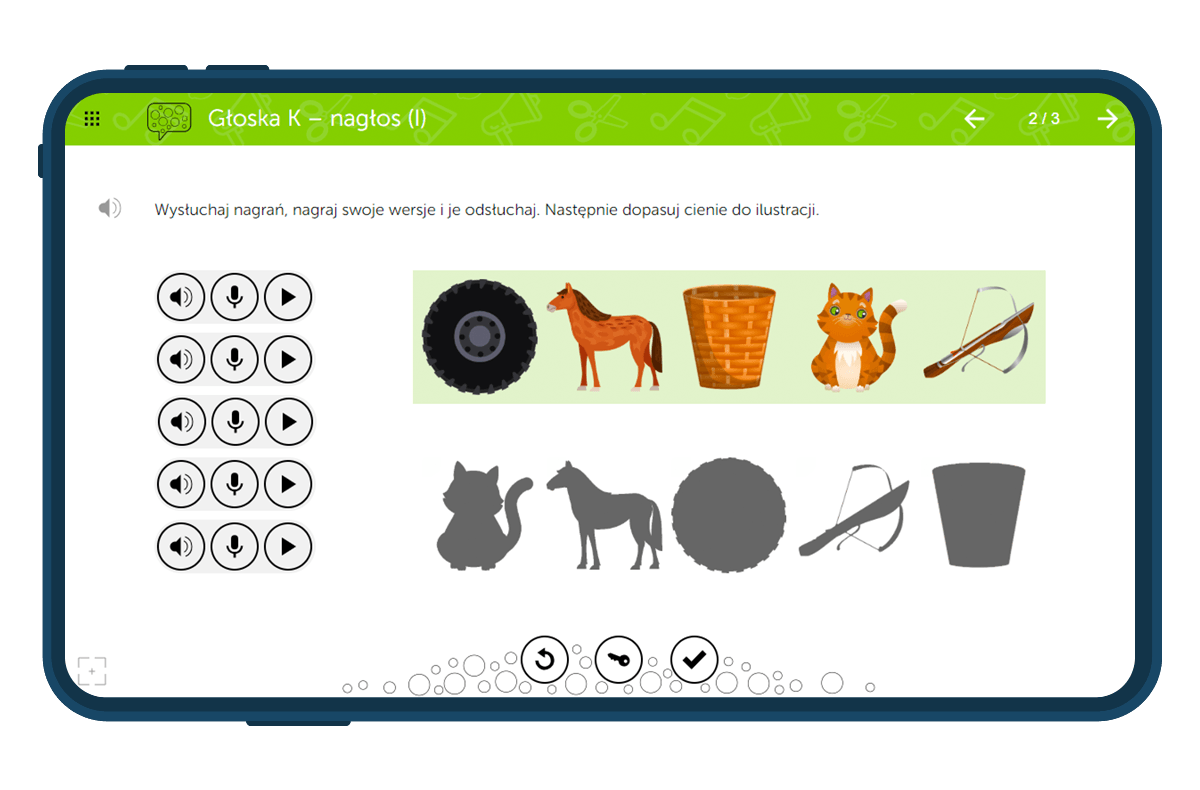Record your voice in the first row
Image resolution: width=1200 pixels, height=790 pixels.
[x=235, y=297]
